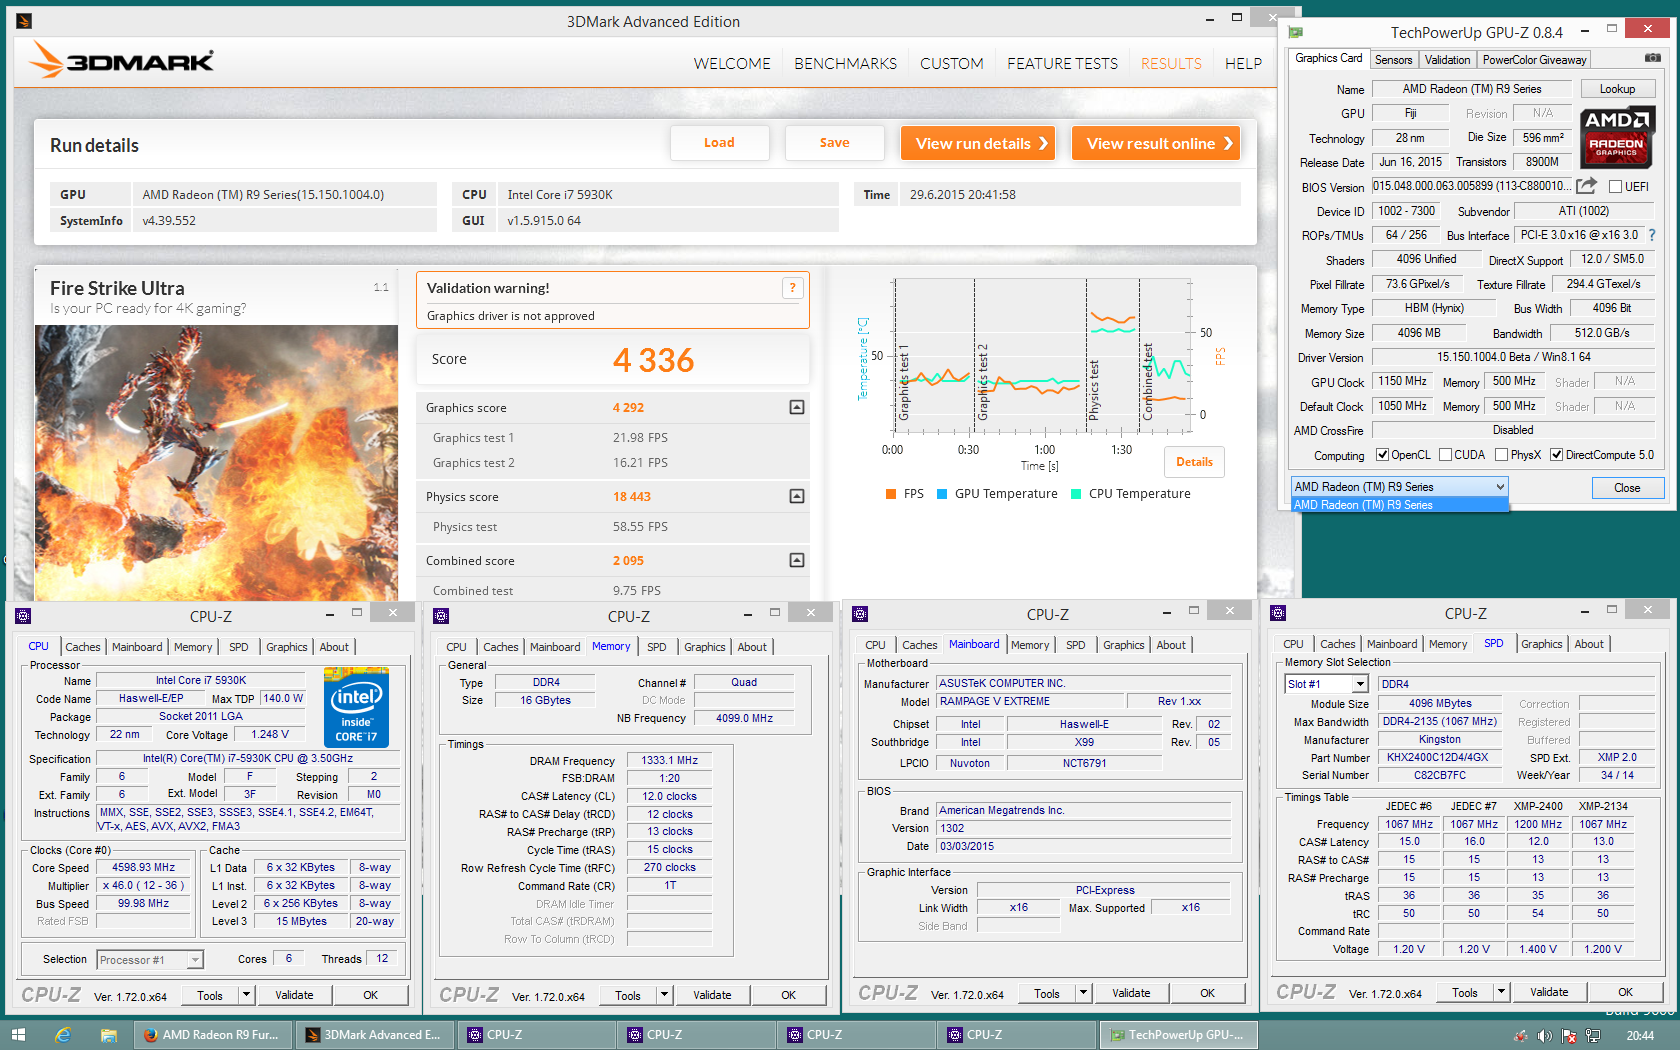Toggle the UEFI checkbox in GPU-Z
This screenshot has width=1680, height=1050.
tap(1615, 187)
